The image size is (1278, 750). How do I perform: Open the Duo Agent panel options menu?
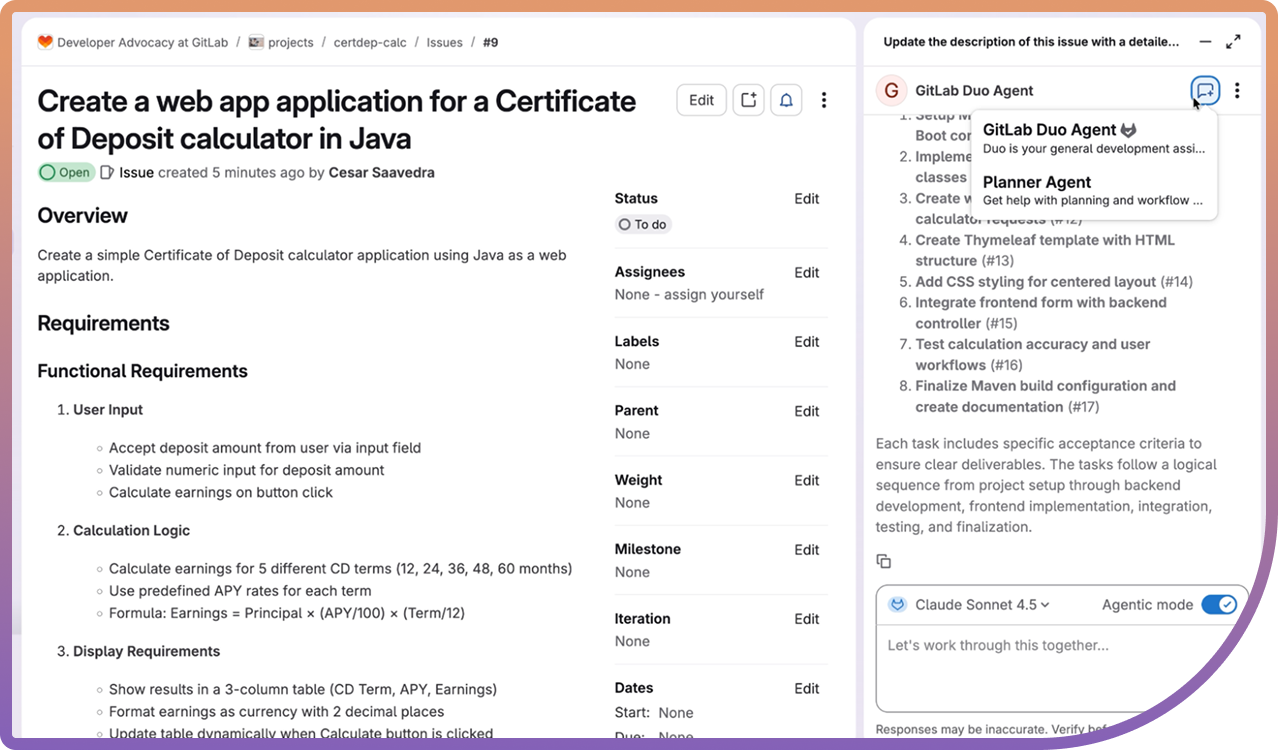(1237, 90)
